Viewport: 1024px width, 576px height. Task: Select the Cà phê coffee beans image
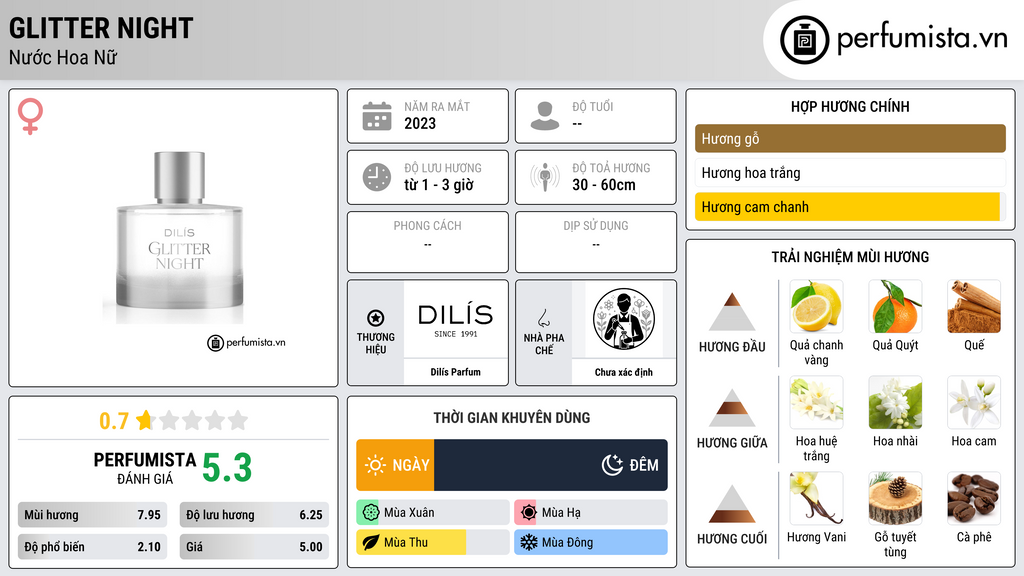coord(974,498)
